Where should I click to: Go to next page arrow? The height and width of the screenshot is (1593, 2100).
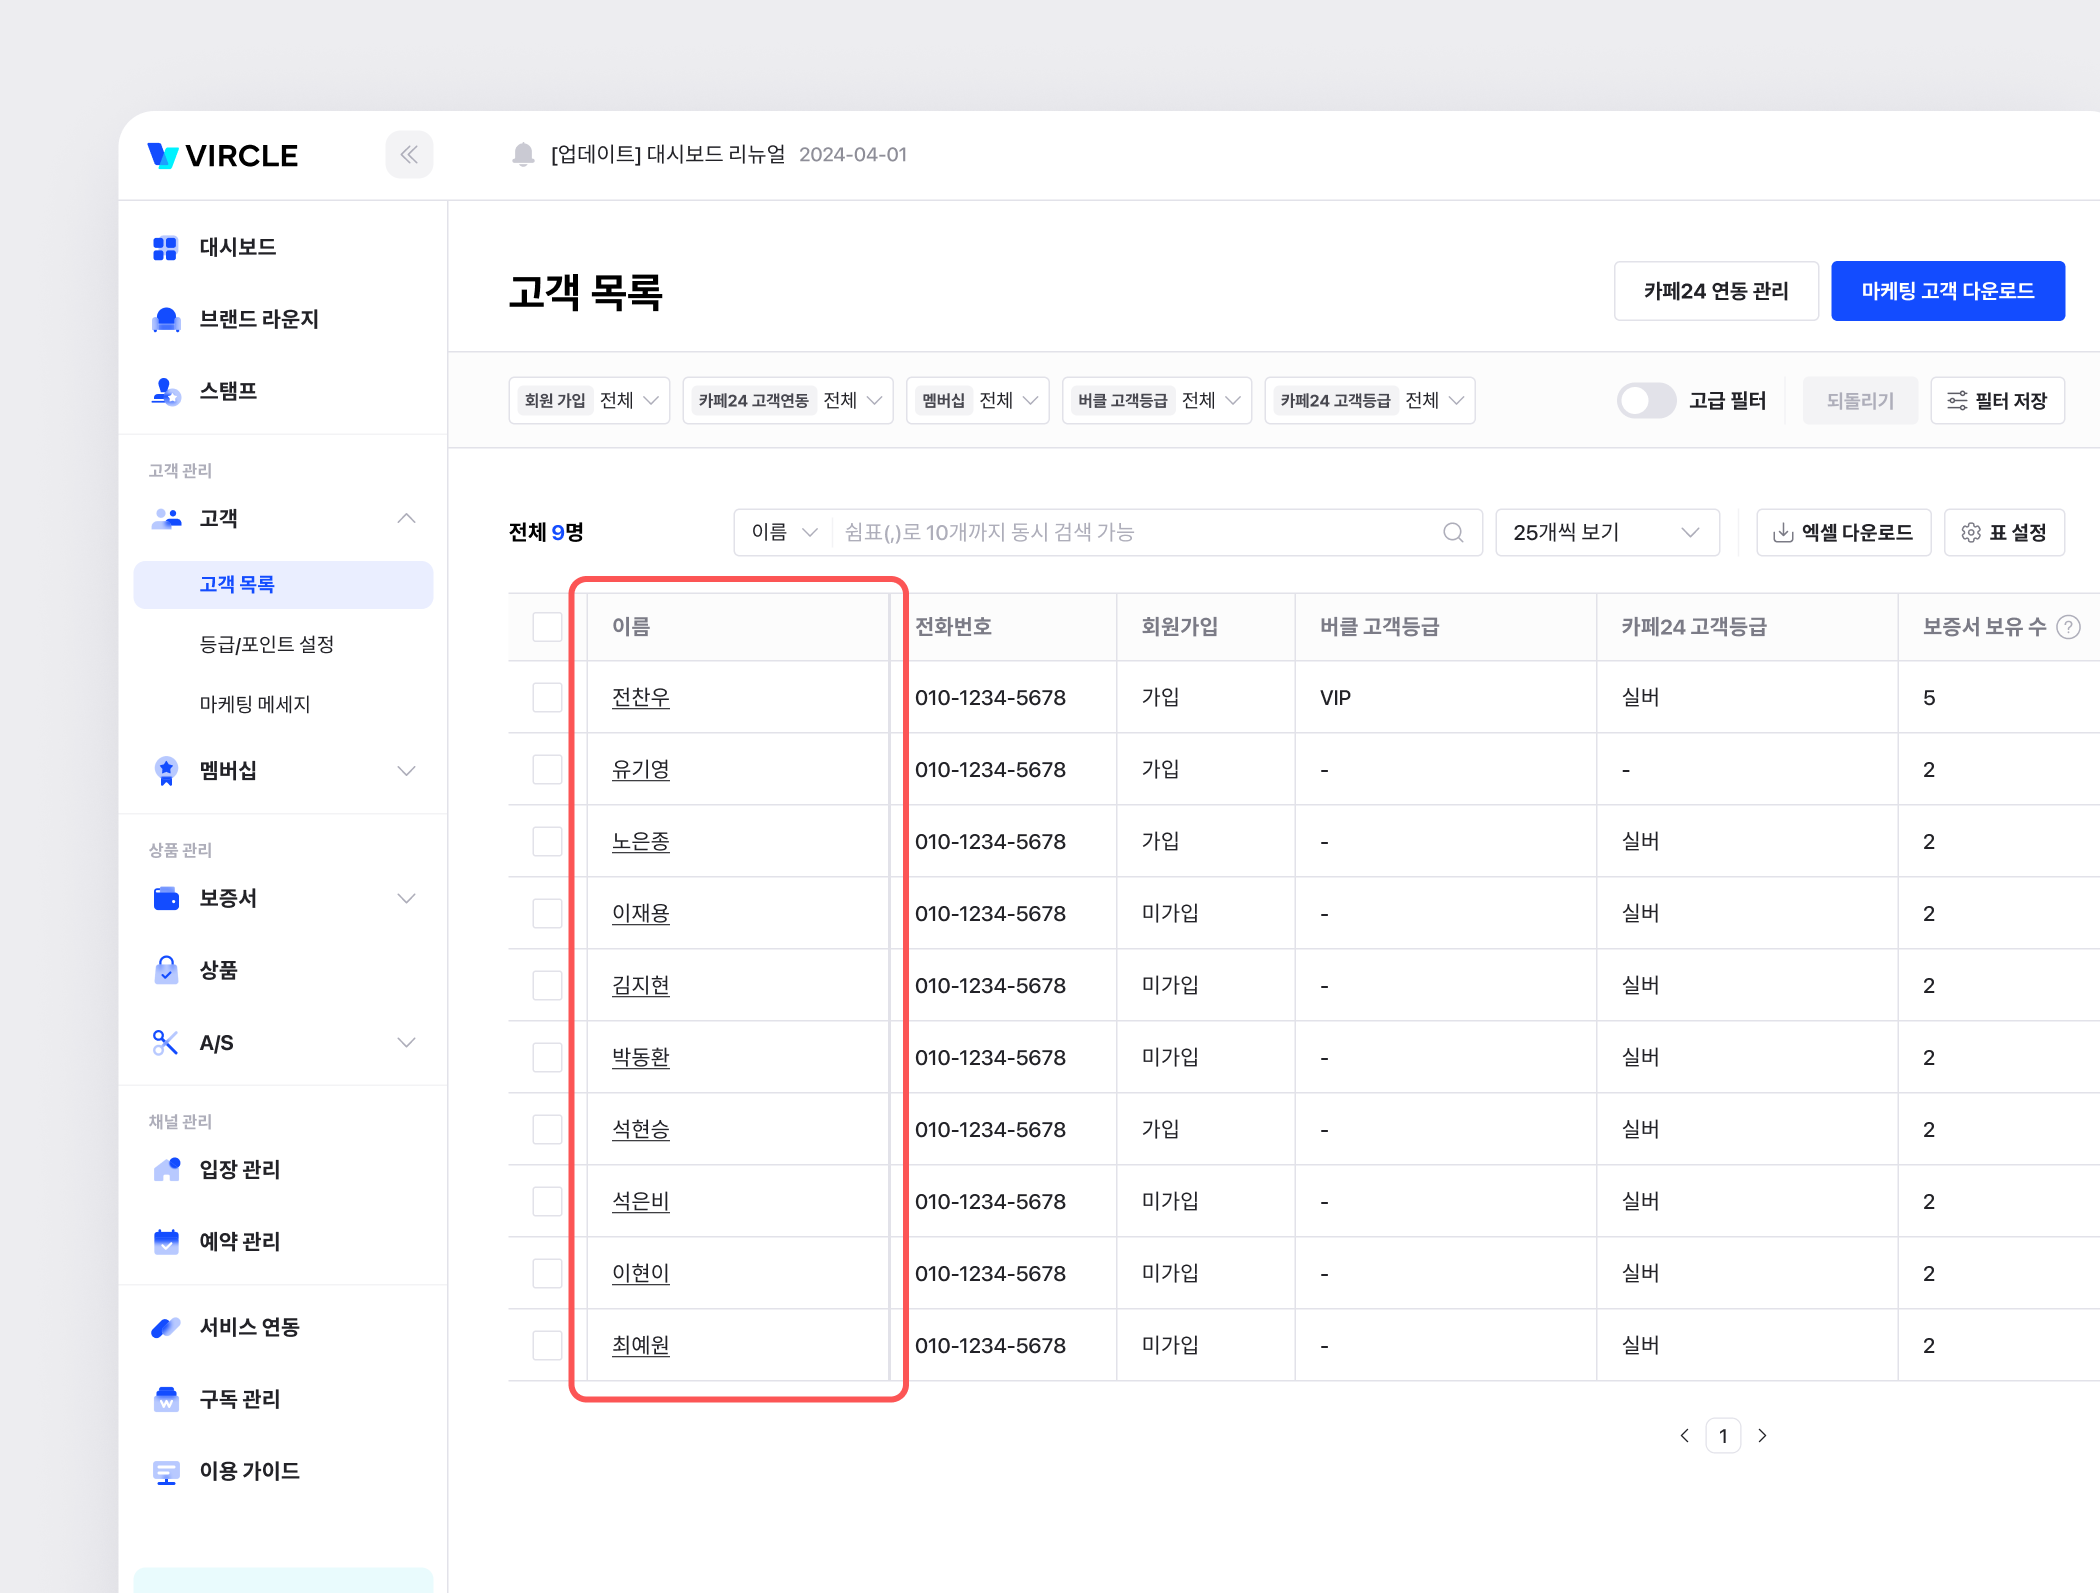(1762, 1435)
